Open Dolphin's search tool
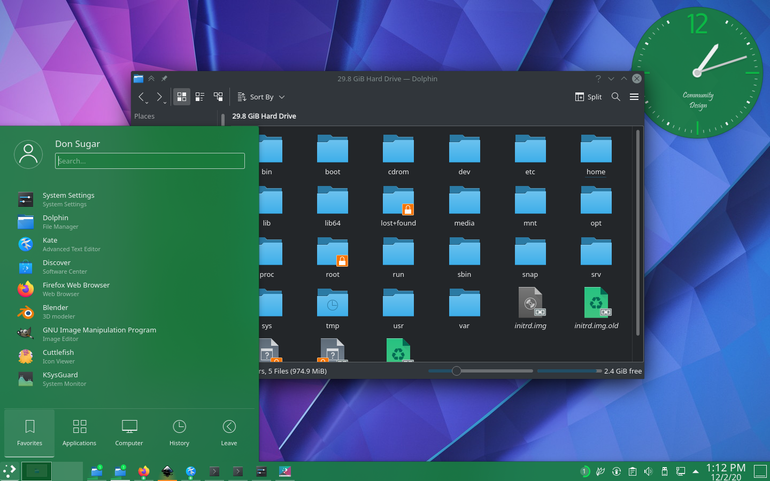This screenshot has height=481, width=770. coord(616,97)
